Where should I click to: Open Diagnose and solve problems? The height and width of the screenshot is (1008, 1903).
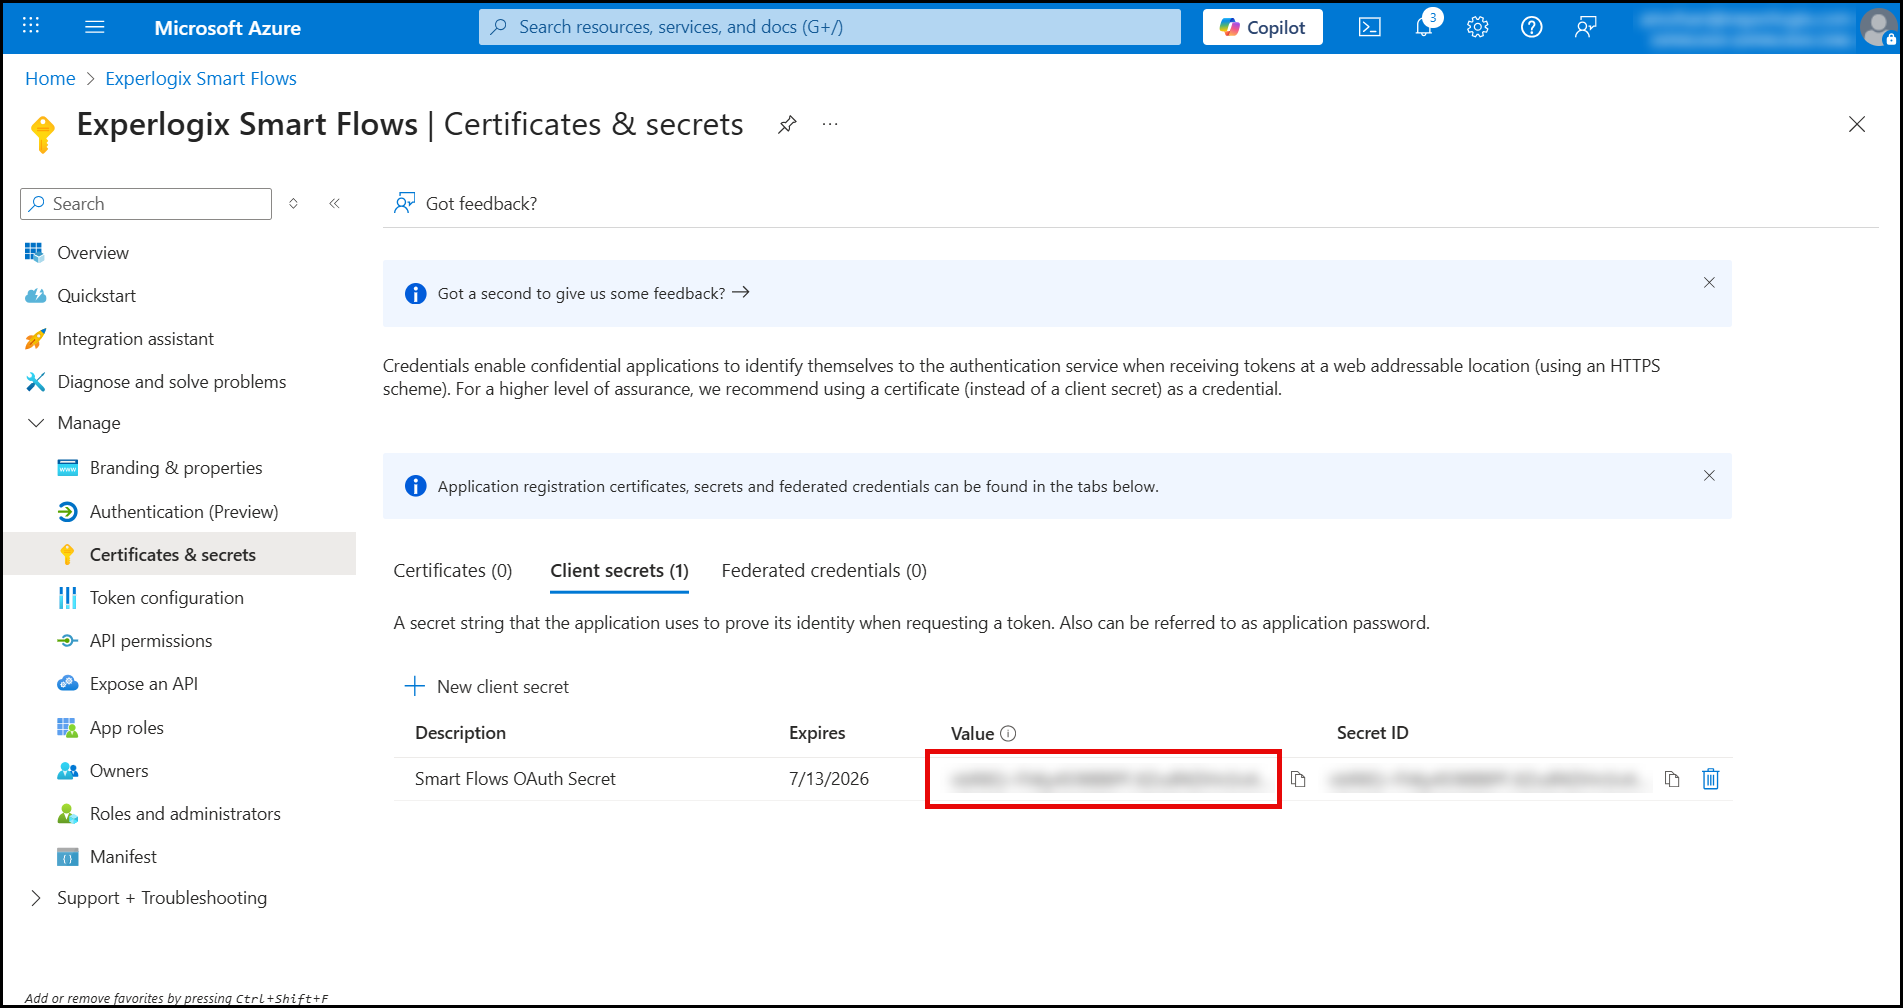(171, 382)
